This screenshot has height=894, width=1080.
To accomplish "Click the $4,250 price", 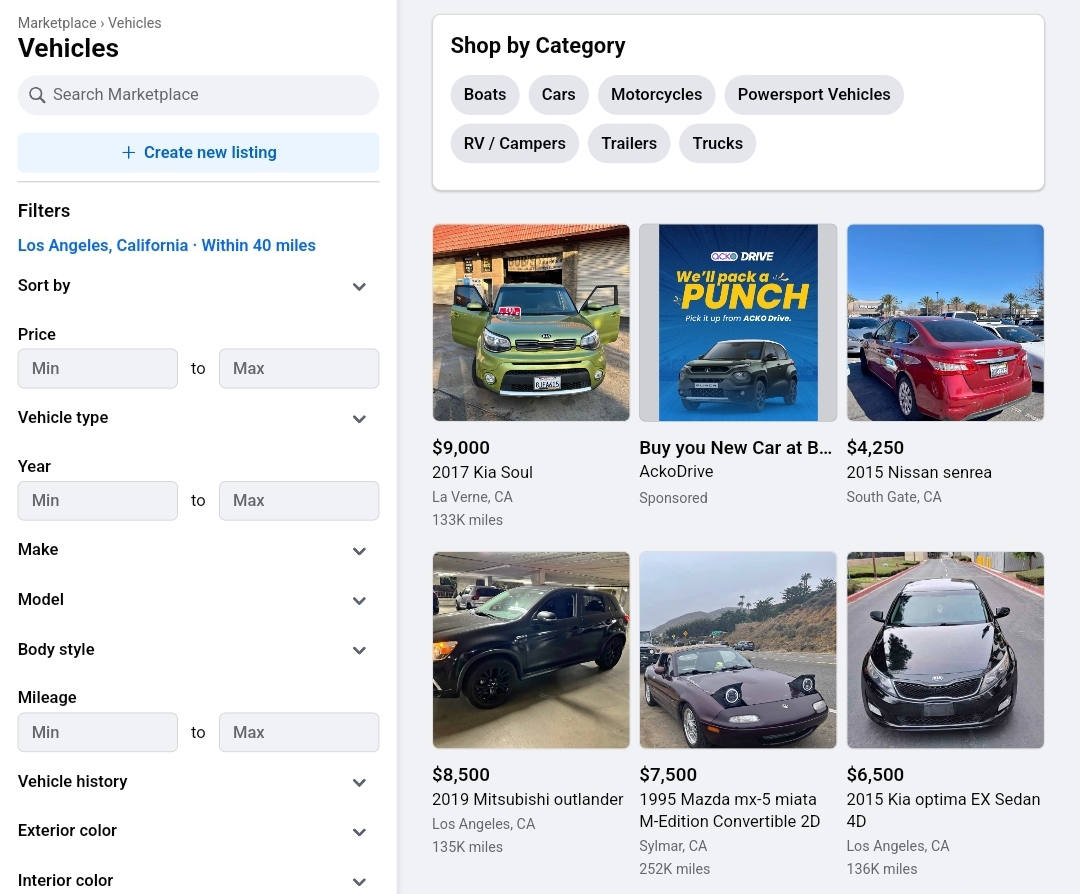I will (875, 448).
